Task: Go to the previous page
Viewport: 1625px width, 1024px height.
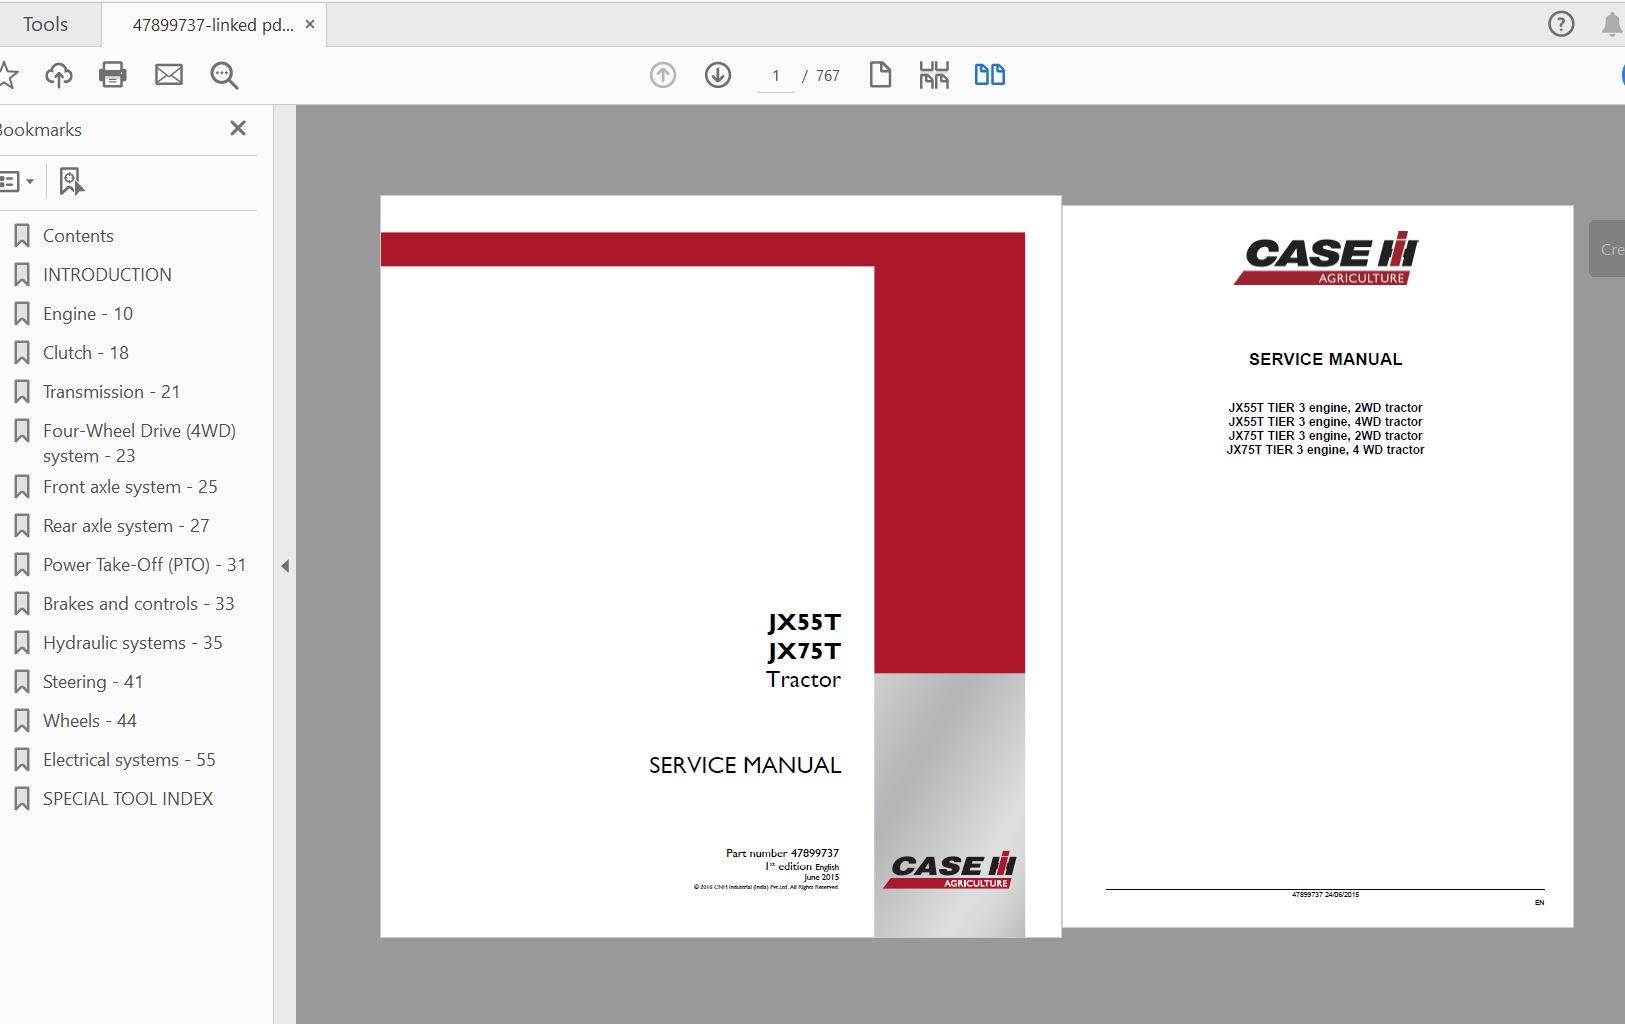Action: 661,74
